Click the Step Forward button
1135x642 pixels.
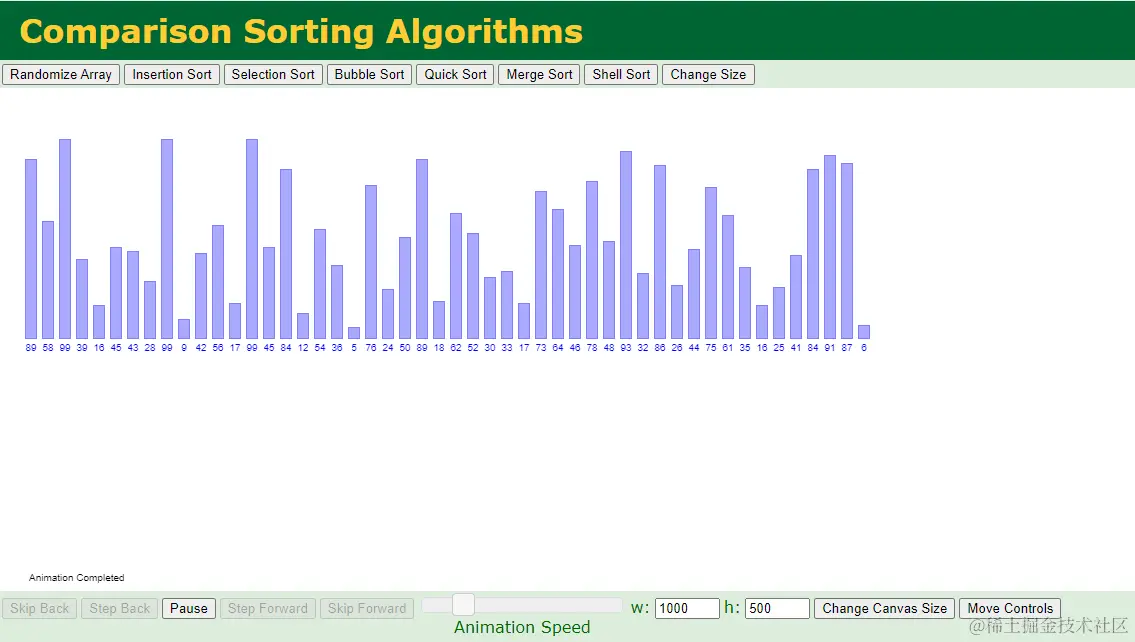(x=268, y=608)
